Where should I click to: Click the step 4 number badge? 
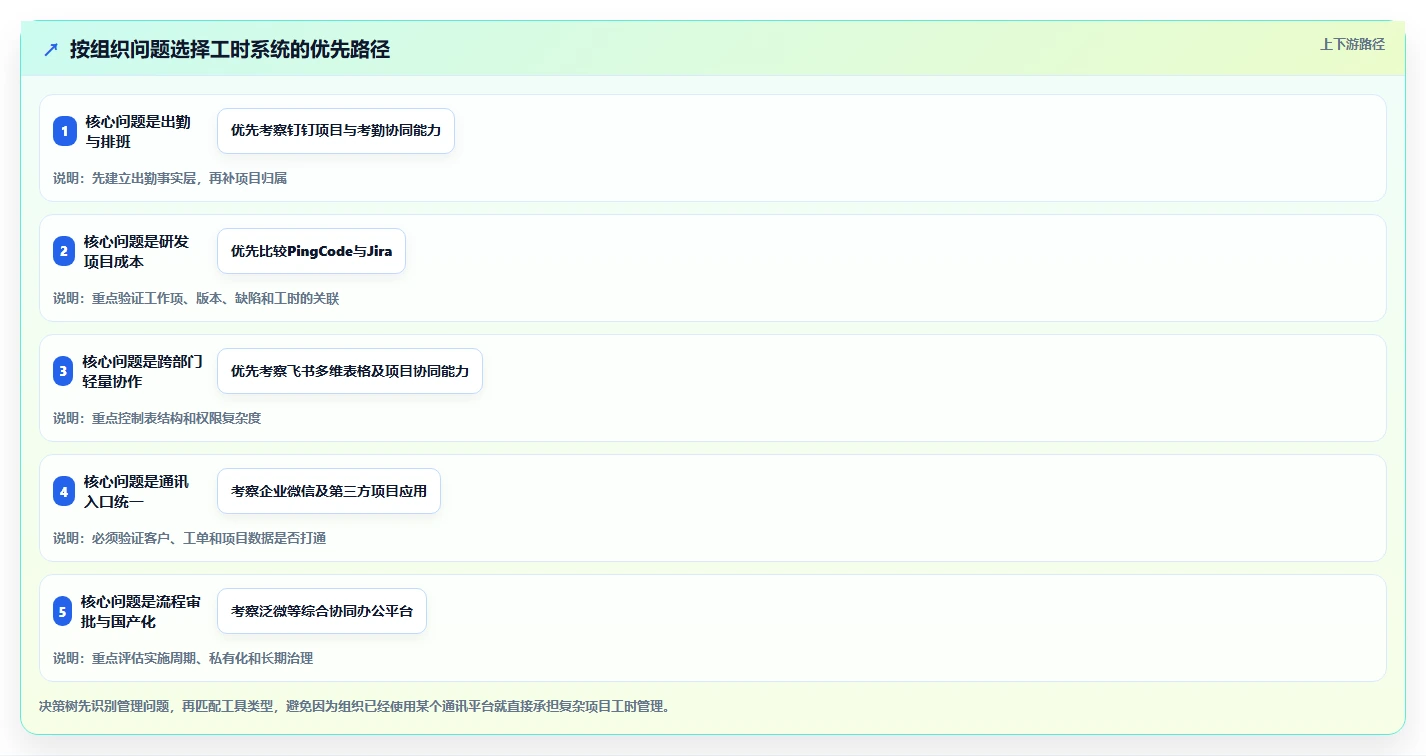coord(64,491)
